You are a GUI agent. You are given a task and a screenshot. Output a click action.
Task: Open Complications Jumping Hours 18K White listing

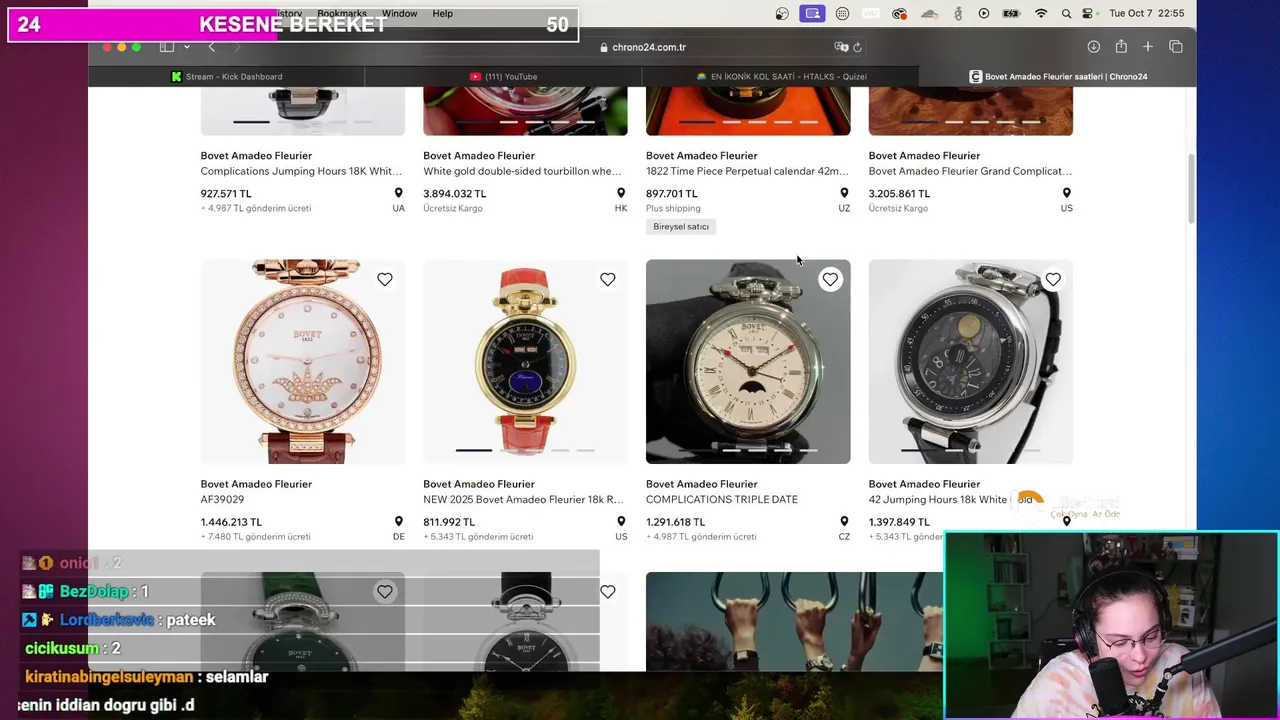301,171
